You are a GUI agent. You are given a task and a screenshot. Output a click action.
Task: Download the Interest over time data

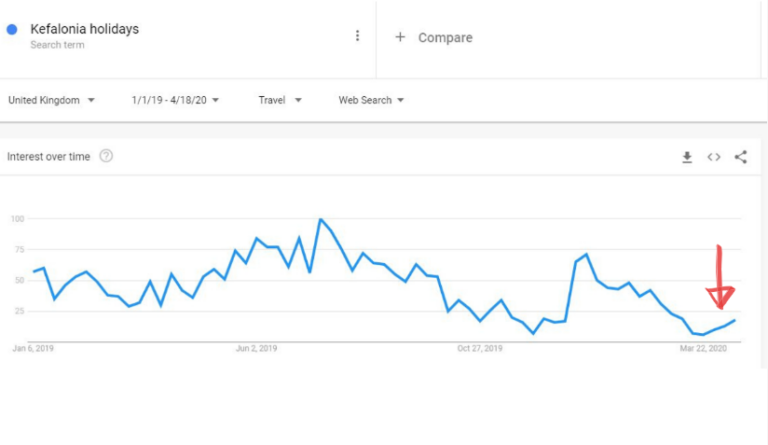click(687, 157)
